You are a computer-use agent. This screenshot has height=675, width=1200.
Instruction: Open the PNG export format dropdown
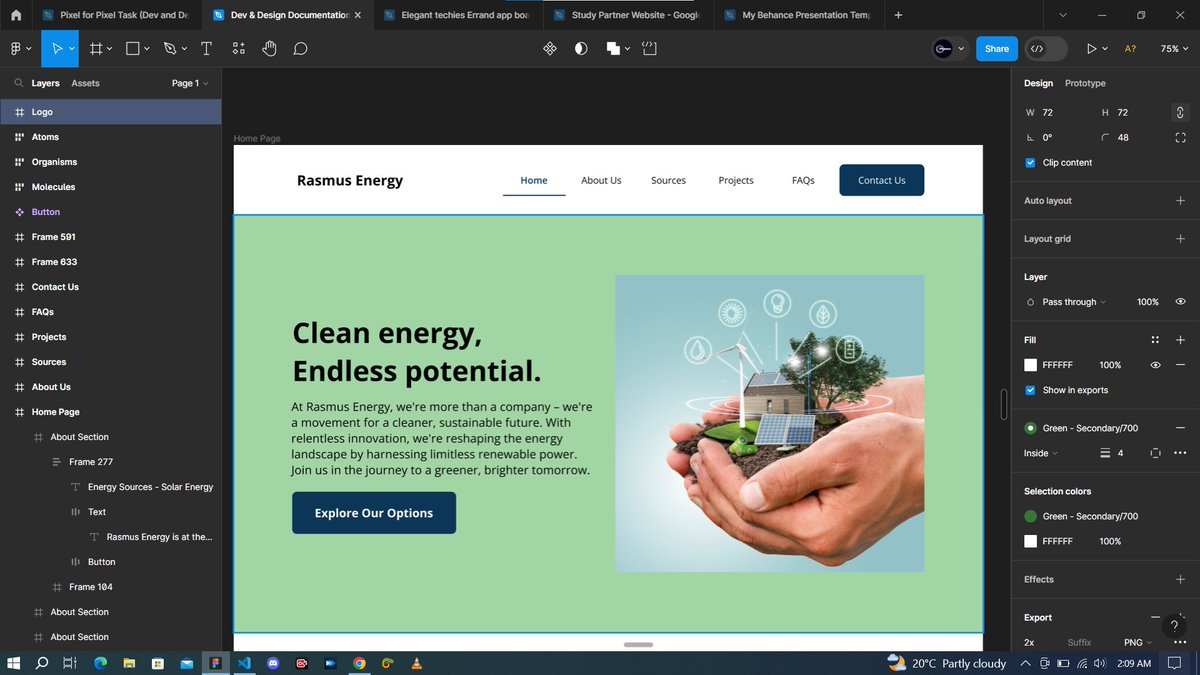pyautogui.click(x=1138, y=642)
